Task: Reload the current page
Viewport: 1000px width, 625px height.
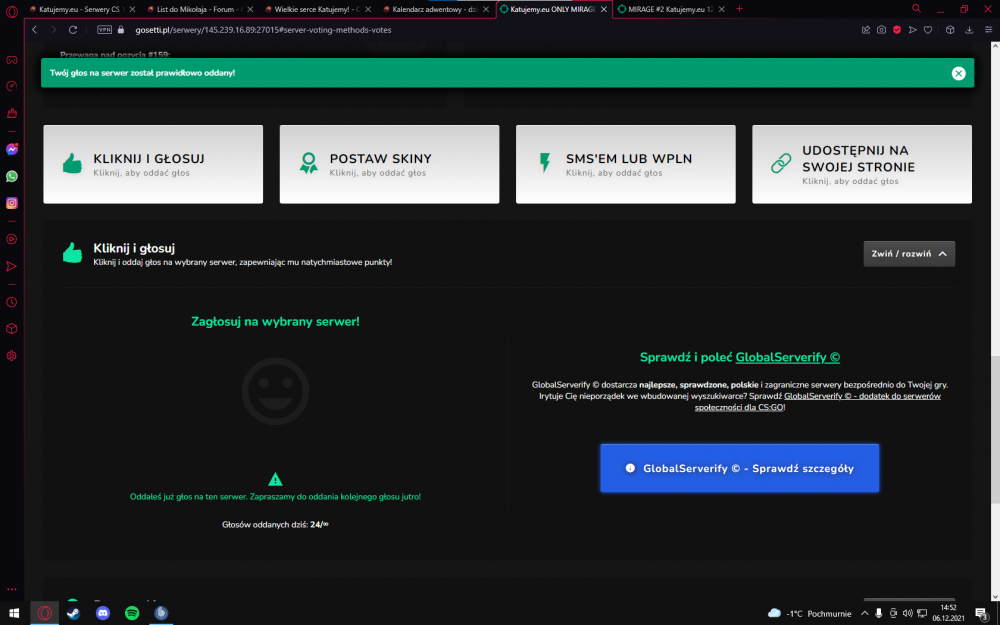Action: pyautogui.click(x=73, y=30)
